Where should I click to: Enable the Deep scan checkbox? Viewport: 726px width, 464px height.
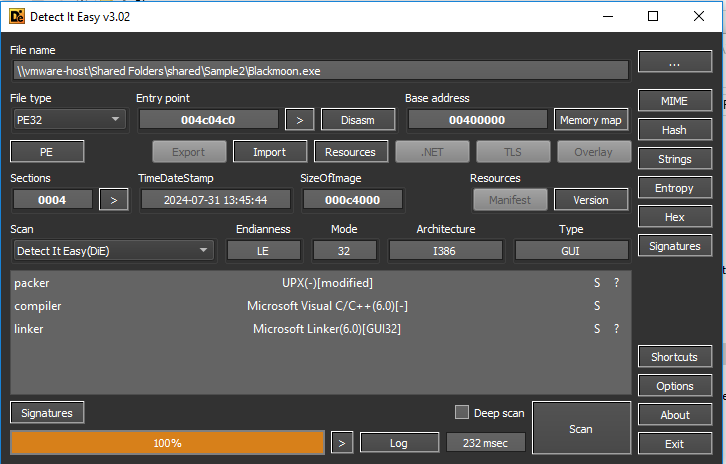(x=462, y=412)
